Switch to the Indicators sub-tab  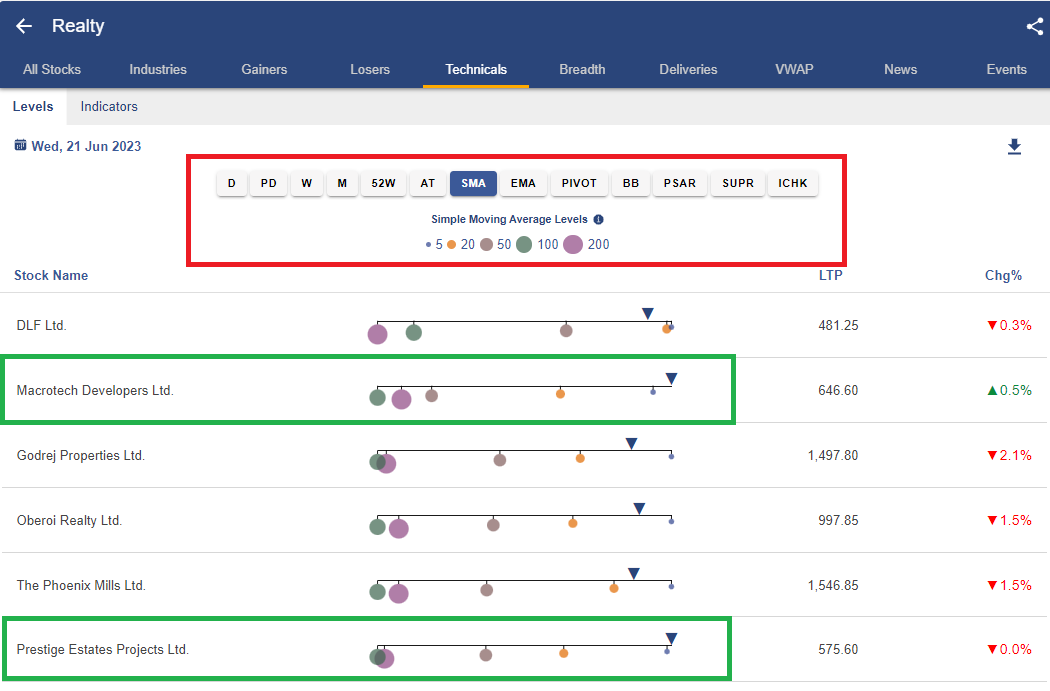pos(109,106)
